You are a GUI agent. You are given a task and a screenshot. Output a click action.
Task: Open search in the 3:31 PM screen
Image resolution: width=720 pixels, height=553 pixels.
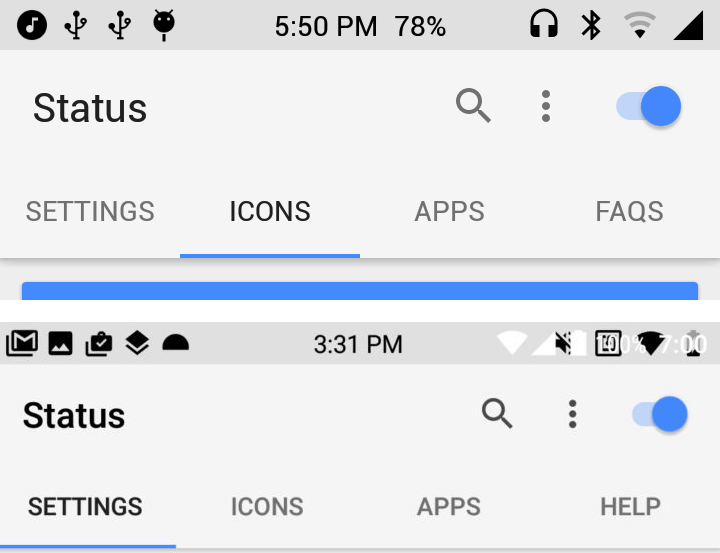click(497, 413)
